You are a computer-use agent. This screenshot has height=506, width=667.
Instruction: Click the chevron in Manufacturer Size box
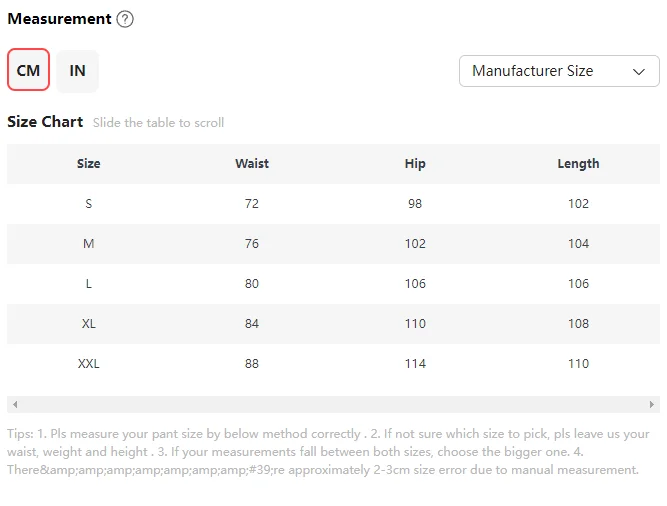point(638,71)
